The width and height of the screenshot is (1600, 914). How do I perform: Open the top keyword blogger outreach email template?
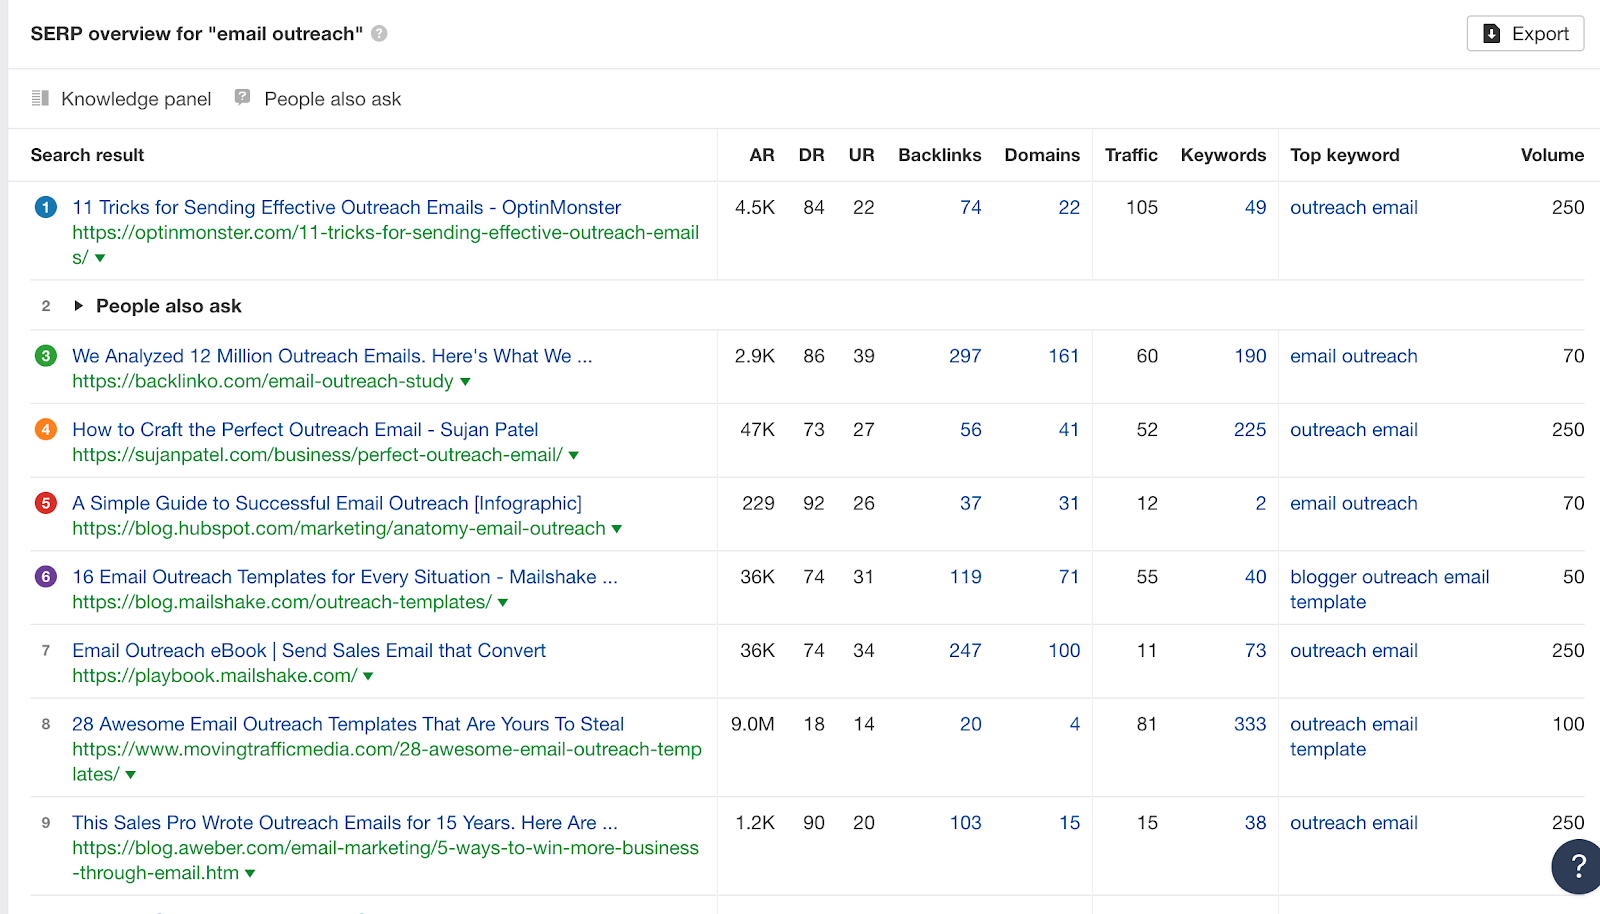click(x=1388, y=589)
